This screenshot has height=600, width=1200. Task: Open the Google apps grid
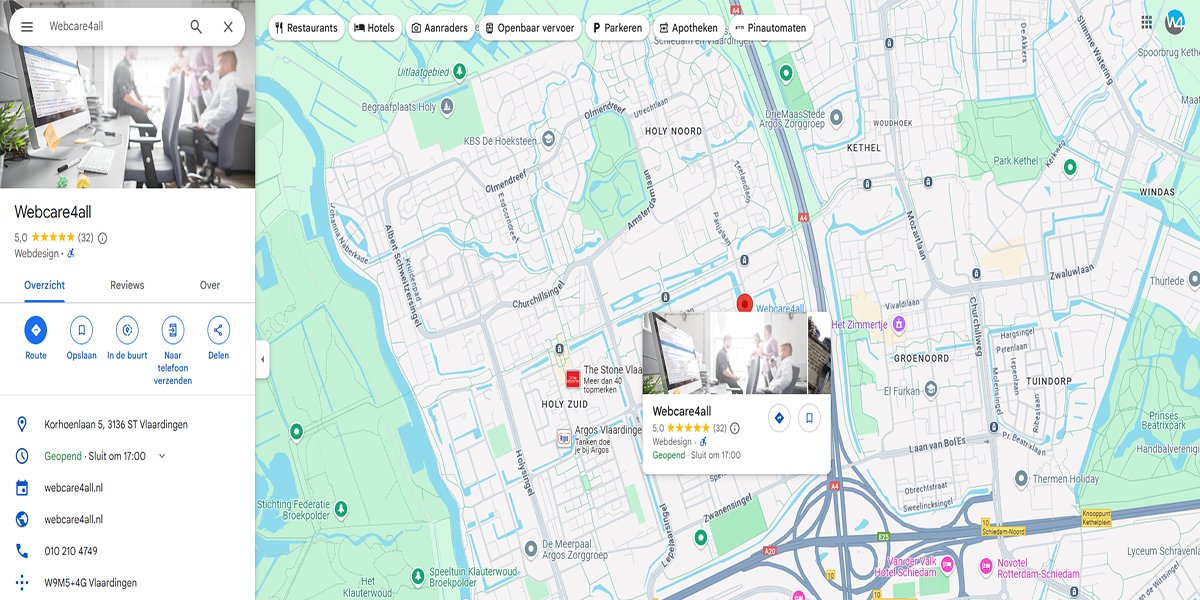point(1146,22)
